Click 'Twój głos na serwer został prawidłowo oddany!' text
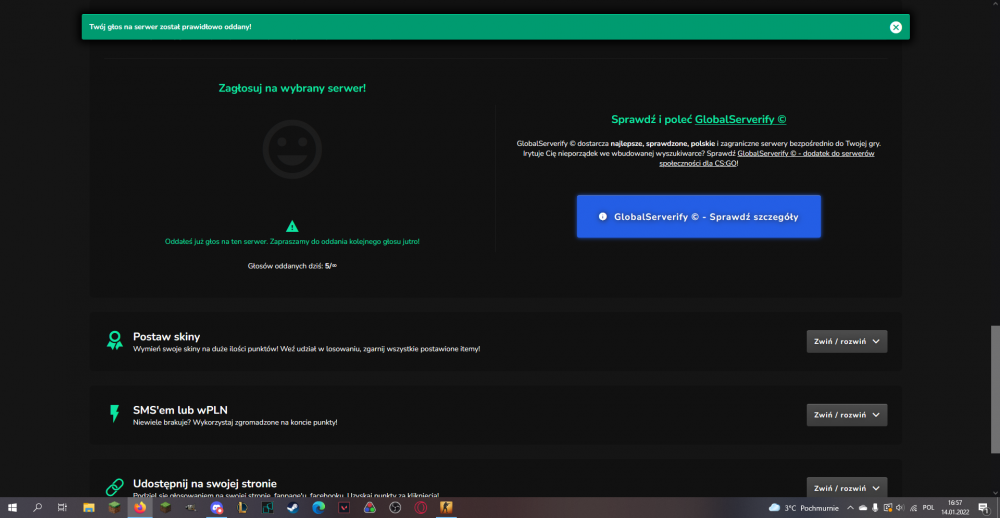 point(172,27)
